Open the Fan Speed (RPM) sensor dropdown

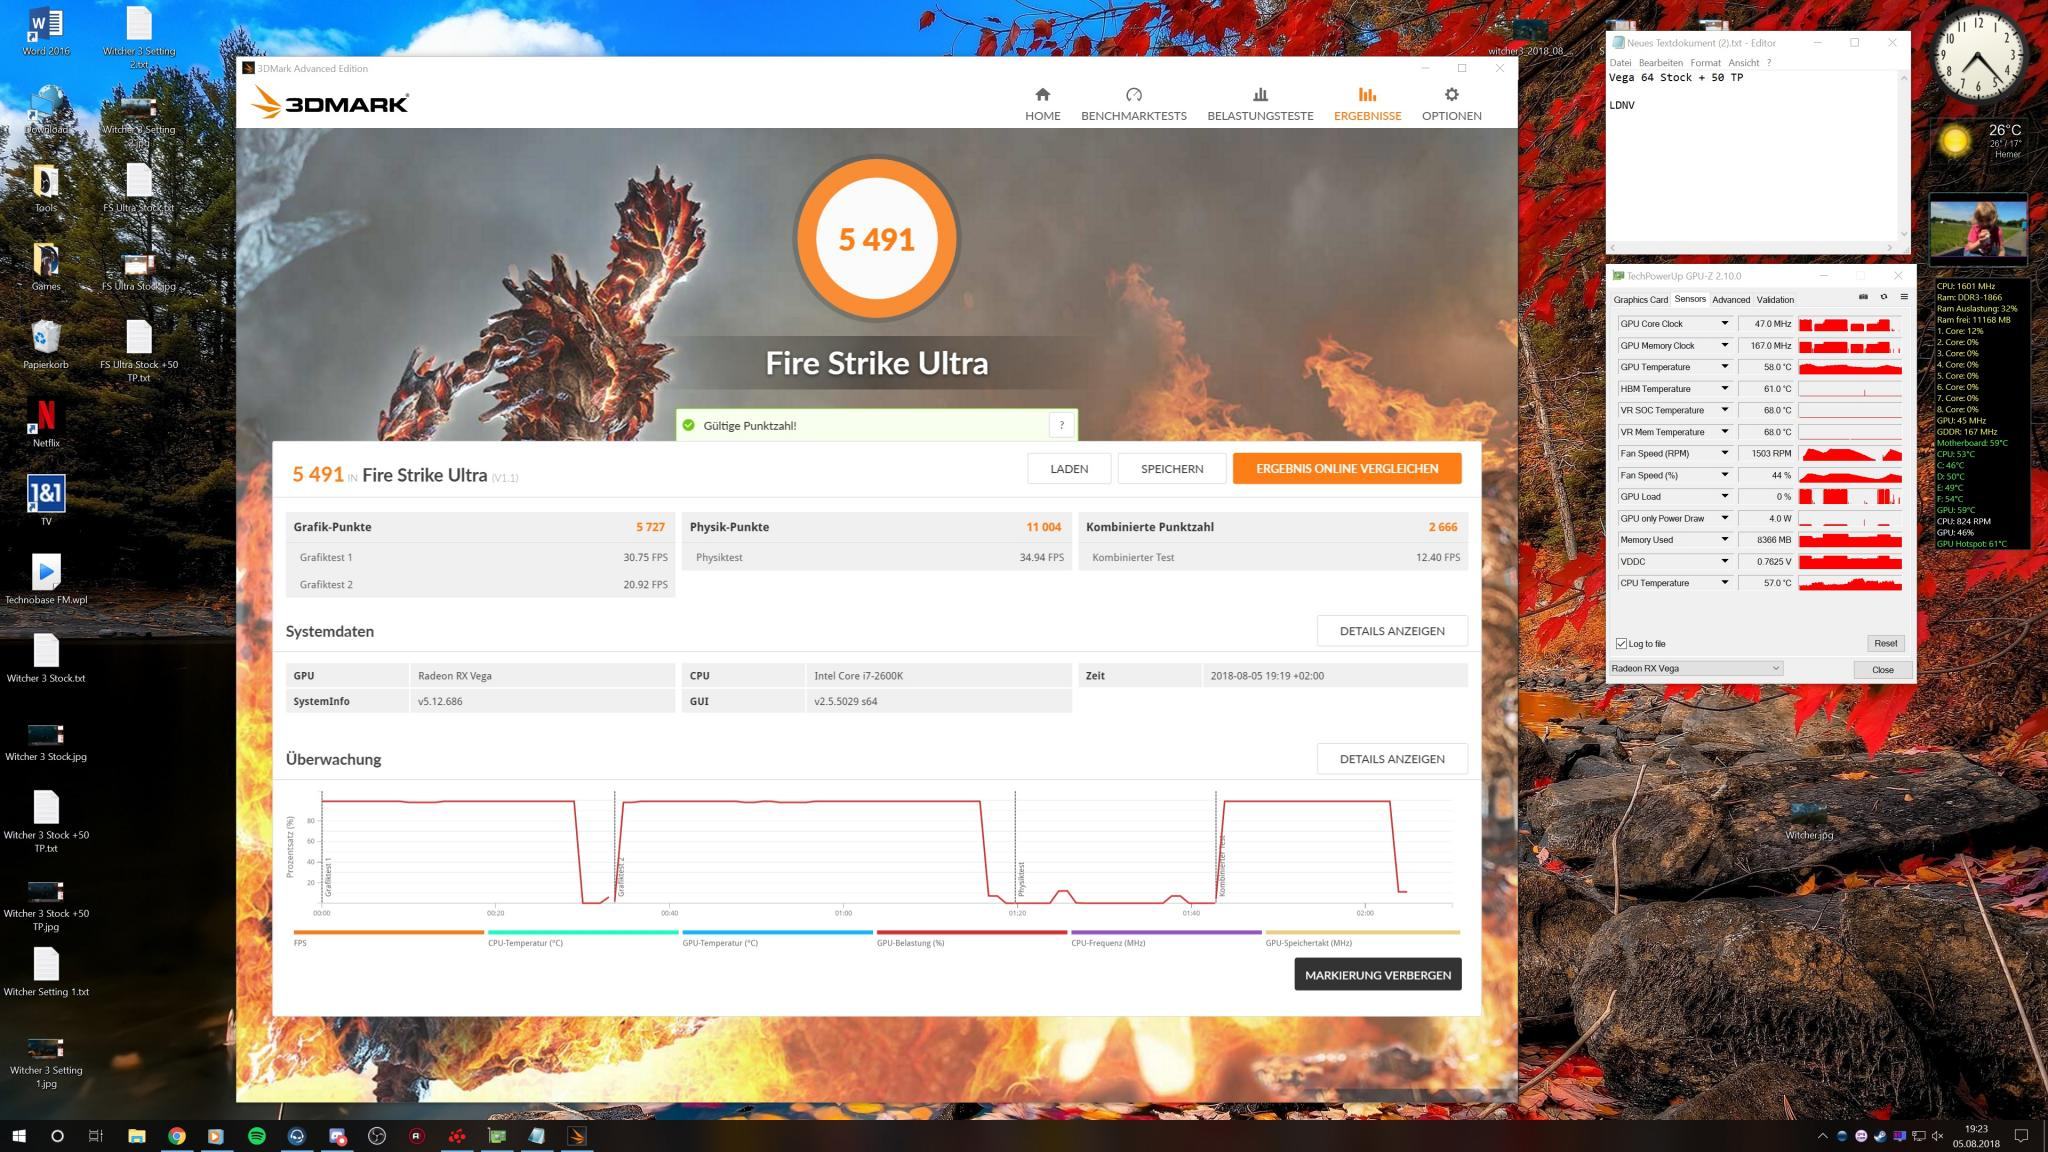tap(1724, 453)
